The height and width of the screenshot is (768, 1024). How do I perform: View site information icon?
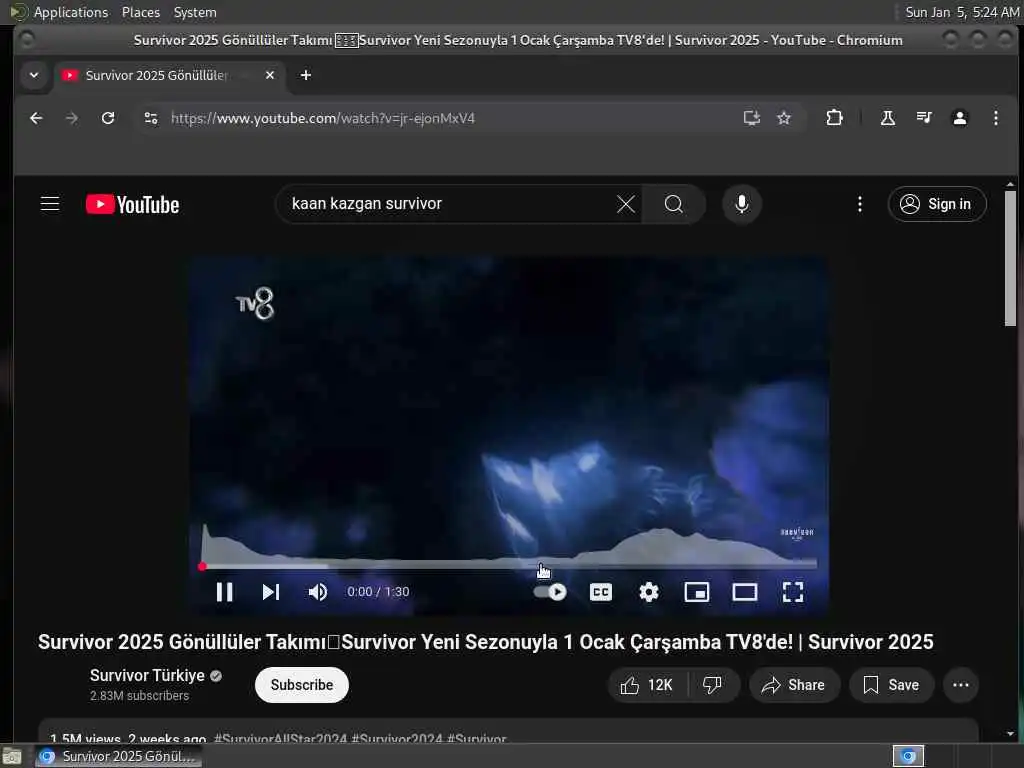click(x=151, y=118)
